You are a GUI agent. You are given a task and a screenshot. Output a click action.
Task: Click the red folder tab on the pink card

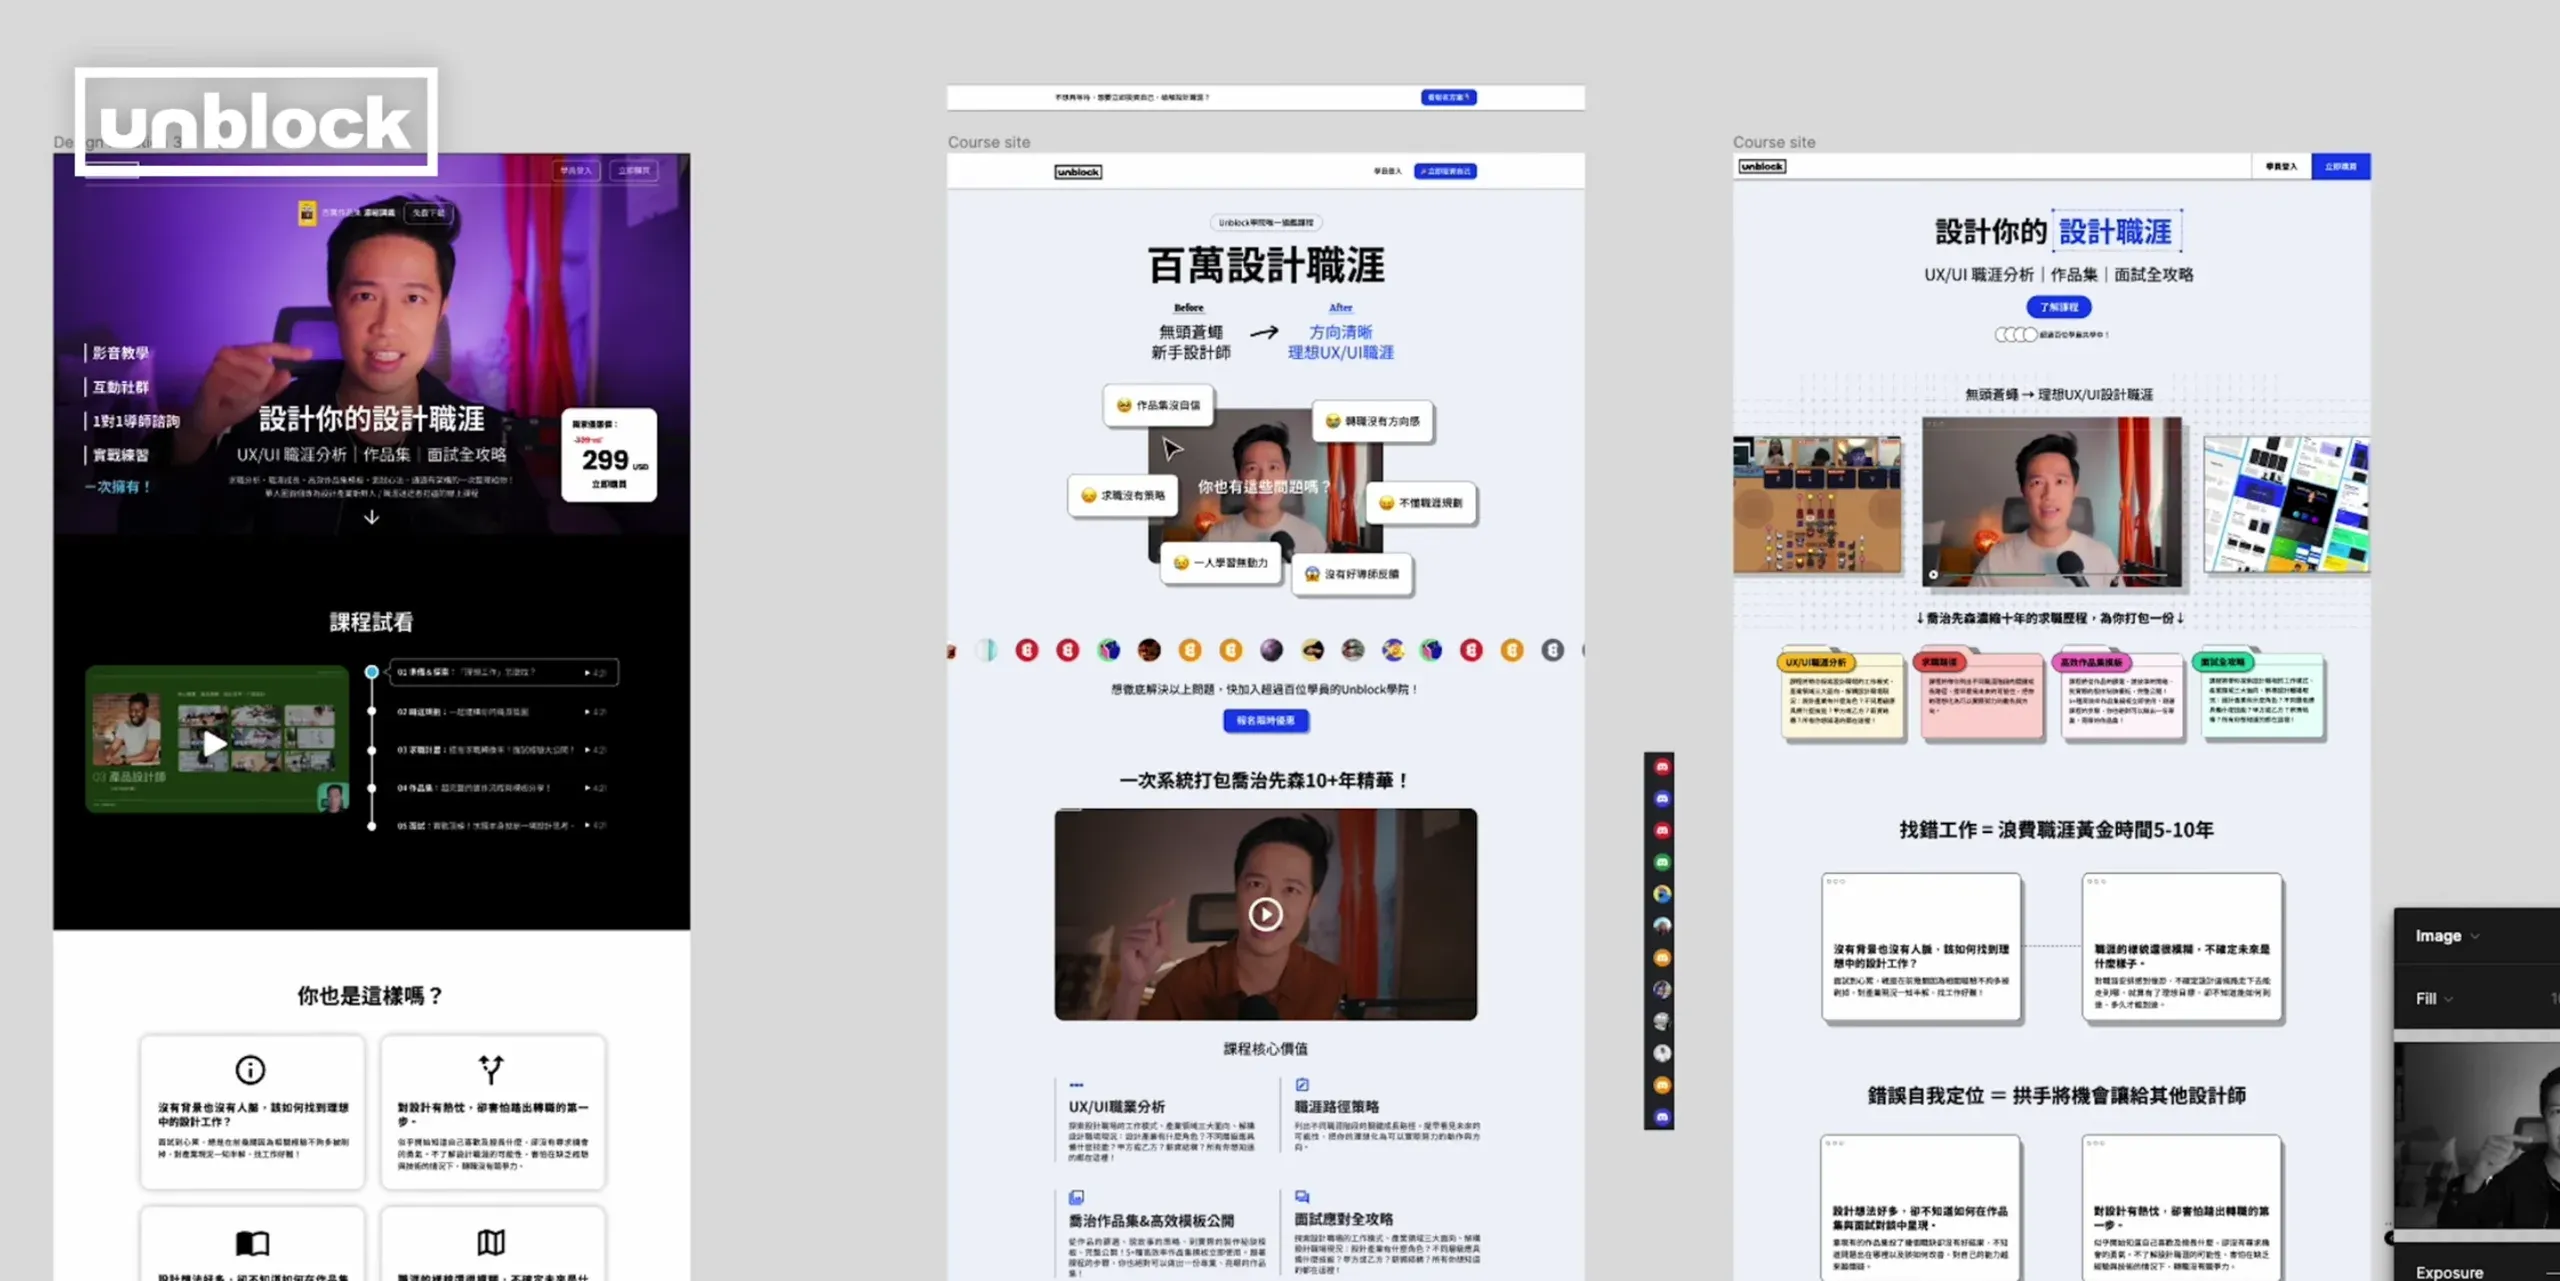point(1940,662)
